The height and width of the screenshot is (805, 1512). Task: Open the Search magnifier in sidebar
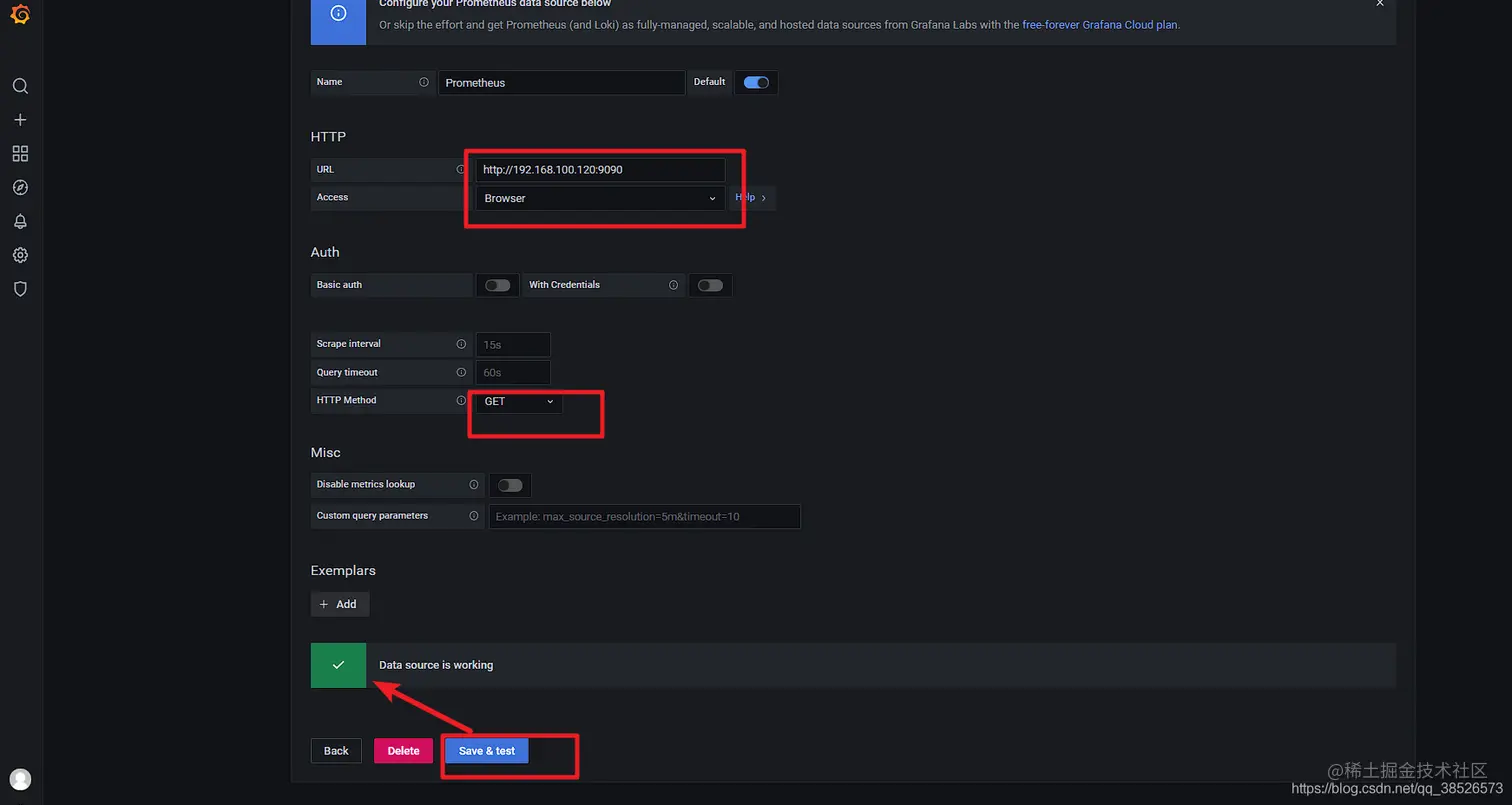coord(20,86)
